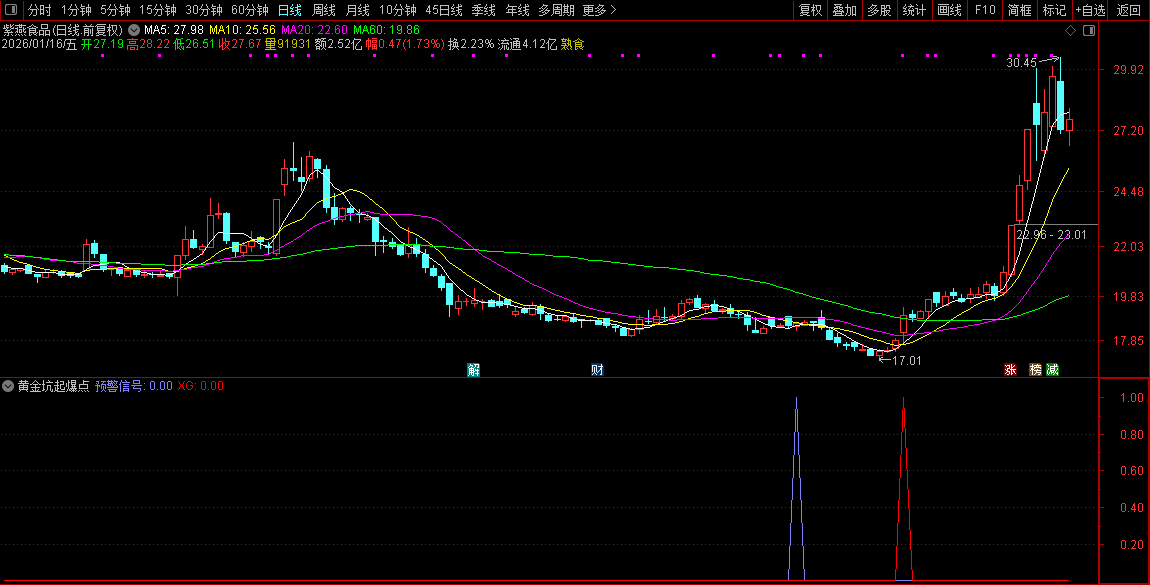The image size is (1150, 585).
Task: Toggle the right-side panel icon
Action: click(1089, 31)
